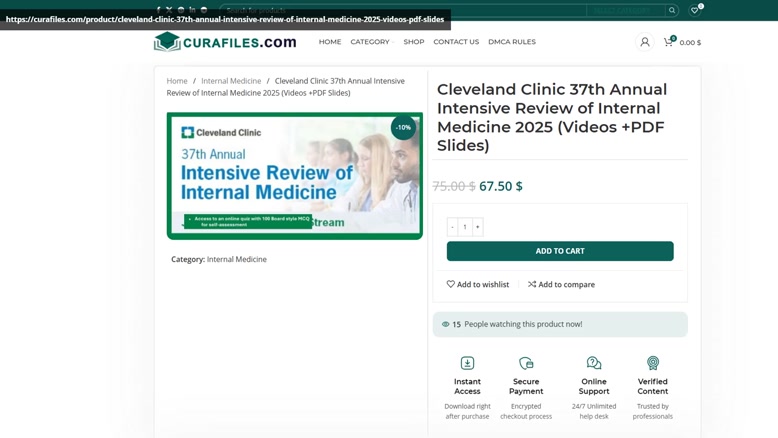Image resolution: width=778 pixels, height=438 pixels.
Task: Click the '24/7 Unlimited help desk' text
Action: point(594,411)
